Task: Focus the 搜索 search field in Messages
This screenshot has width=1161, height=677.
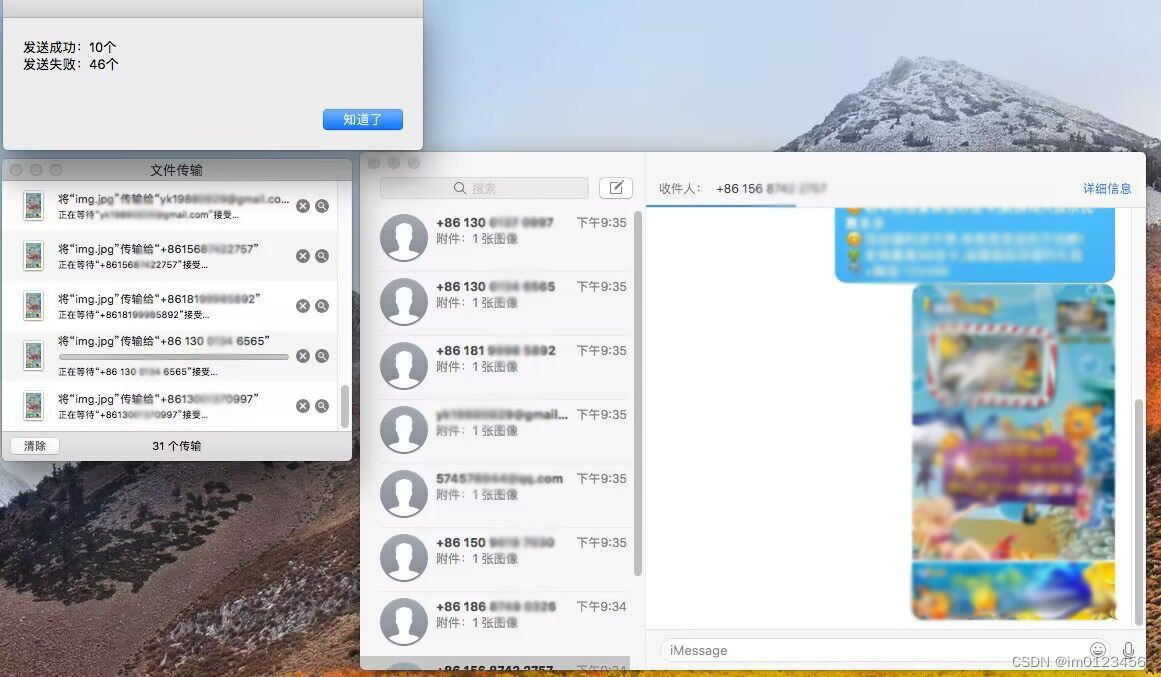Action: pyautogui.click(x=484, y=188)
